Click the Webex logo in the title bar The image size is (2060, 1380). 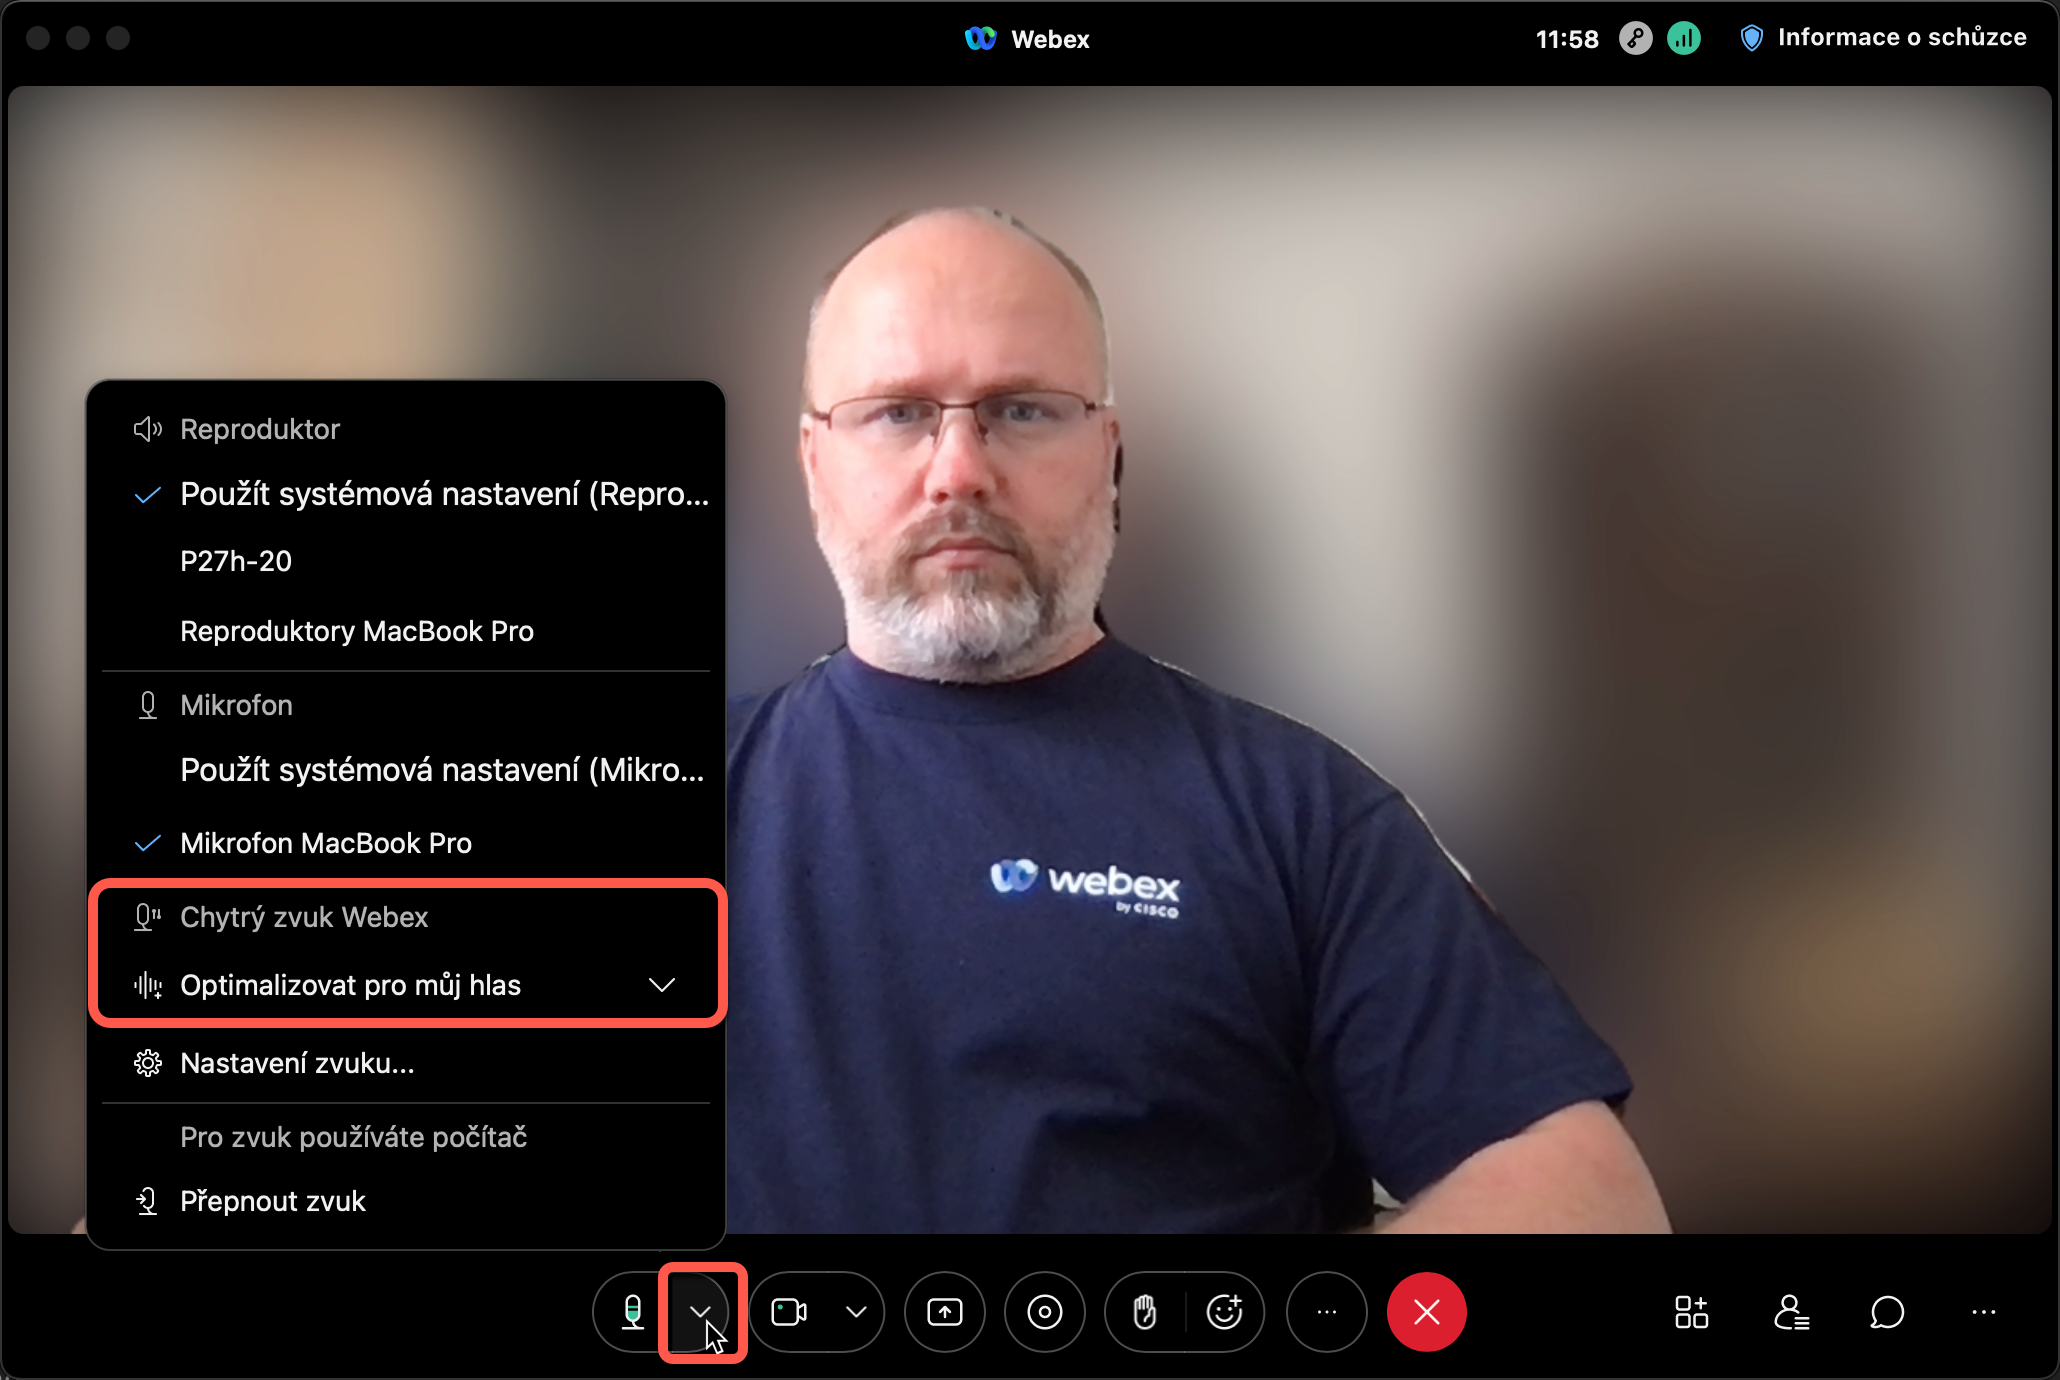pos(980,39)
